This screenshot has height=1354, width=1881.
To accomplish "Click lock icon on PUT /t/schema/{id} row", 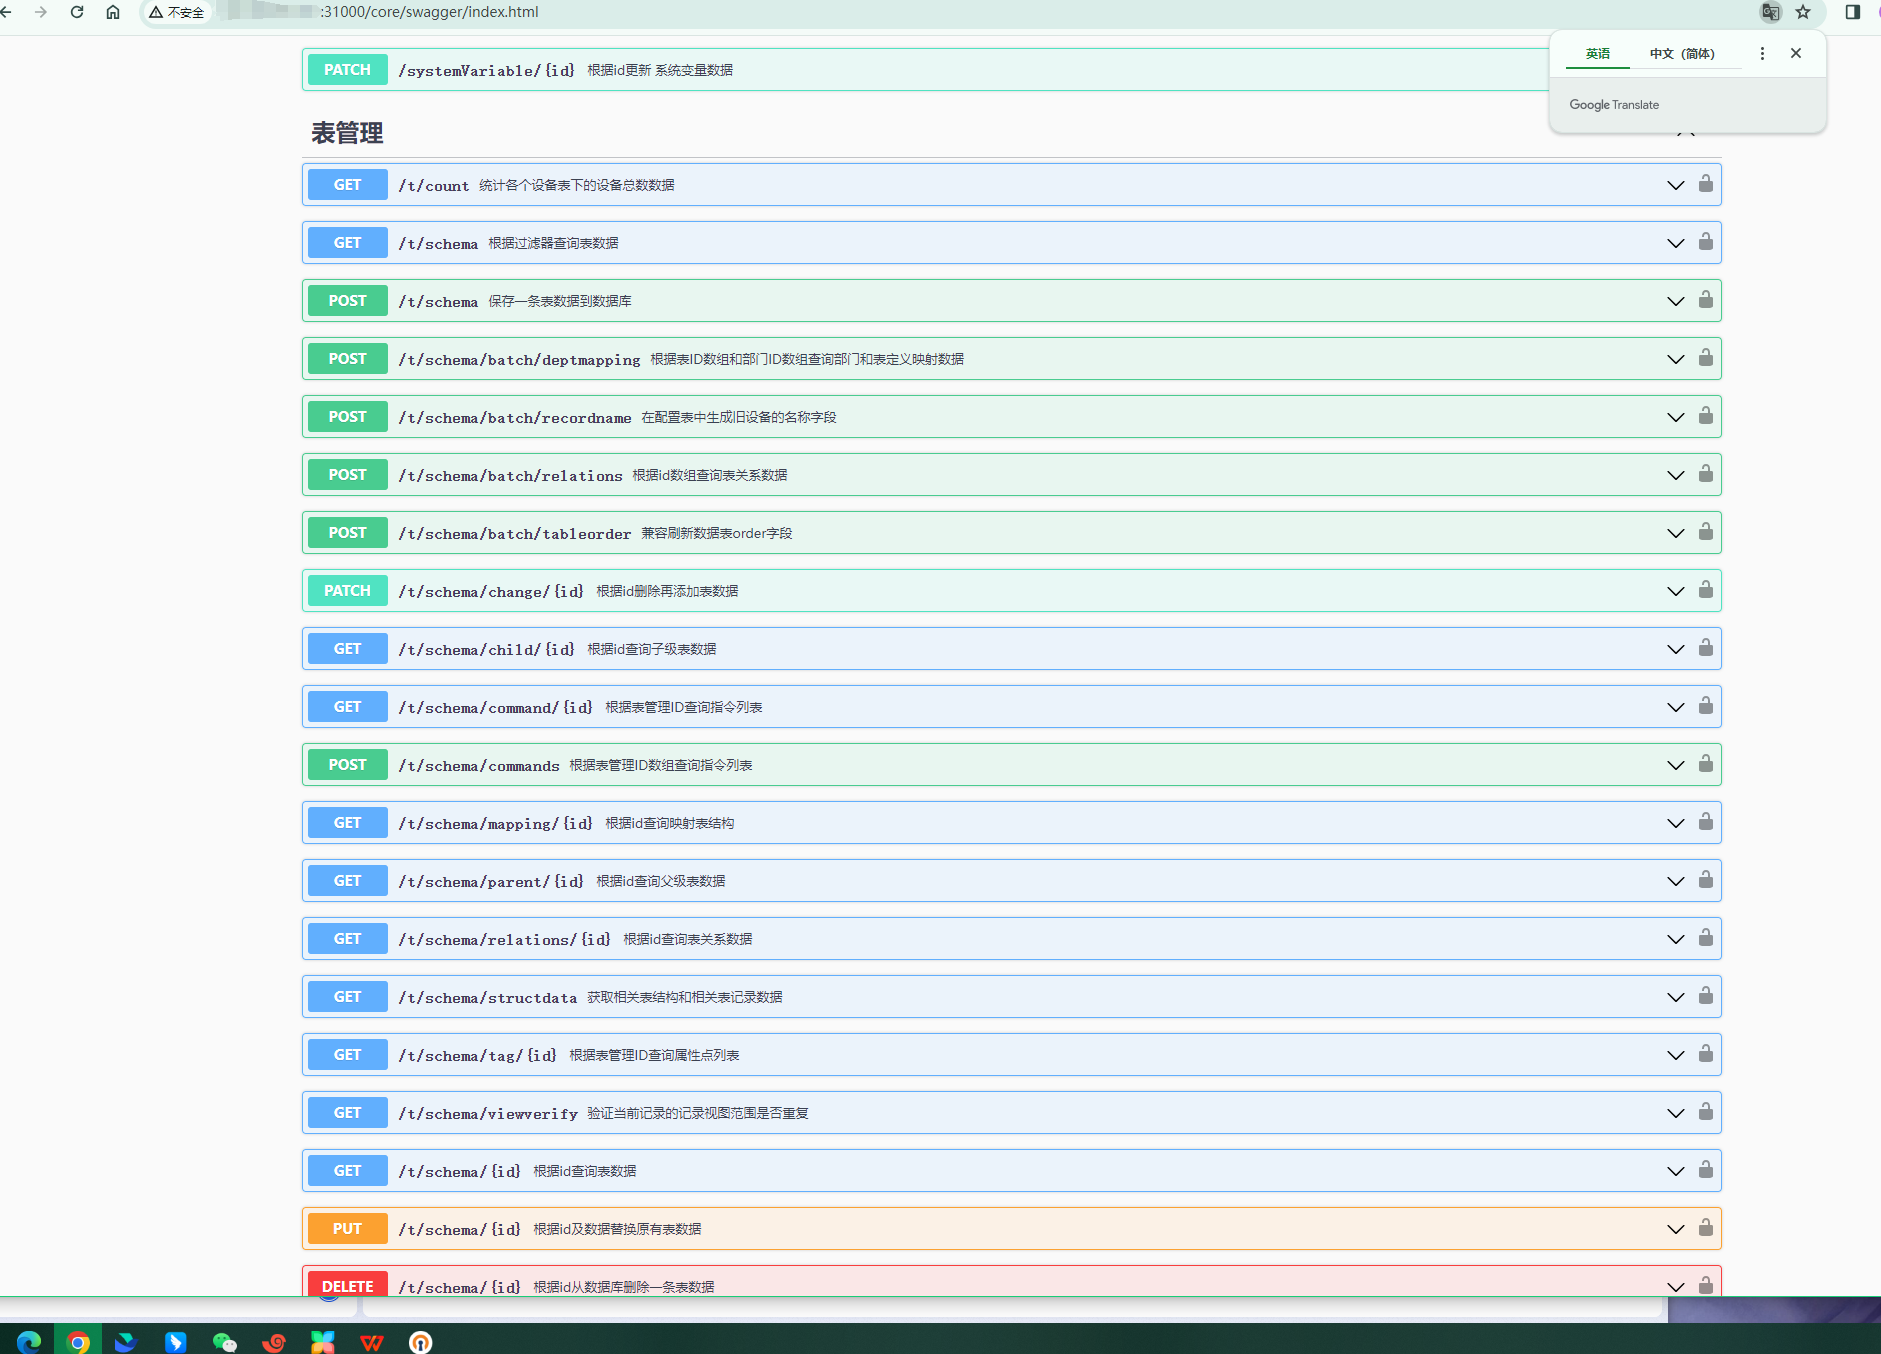I will [1706, 1228].
